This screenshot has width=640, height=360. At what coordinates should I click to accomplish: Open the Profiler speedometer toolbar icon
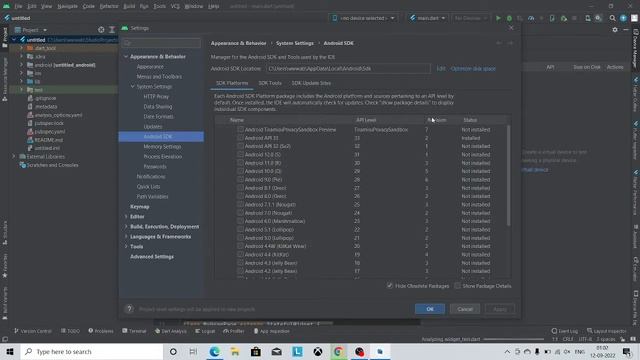pos(531,18)
